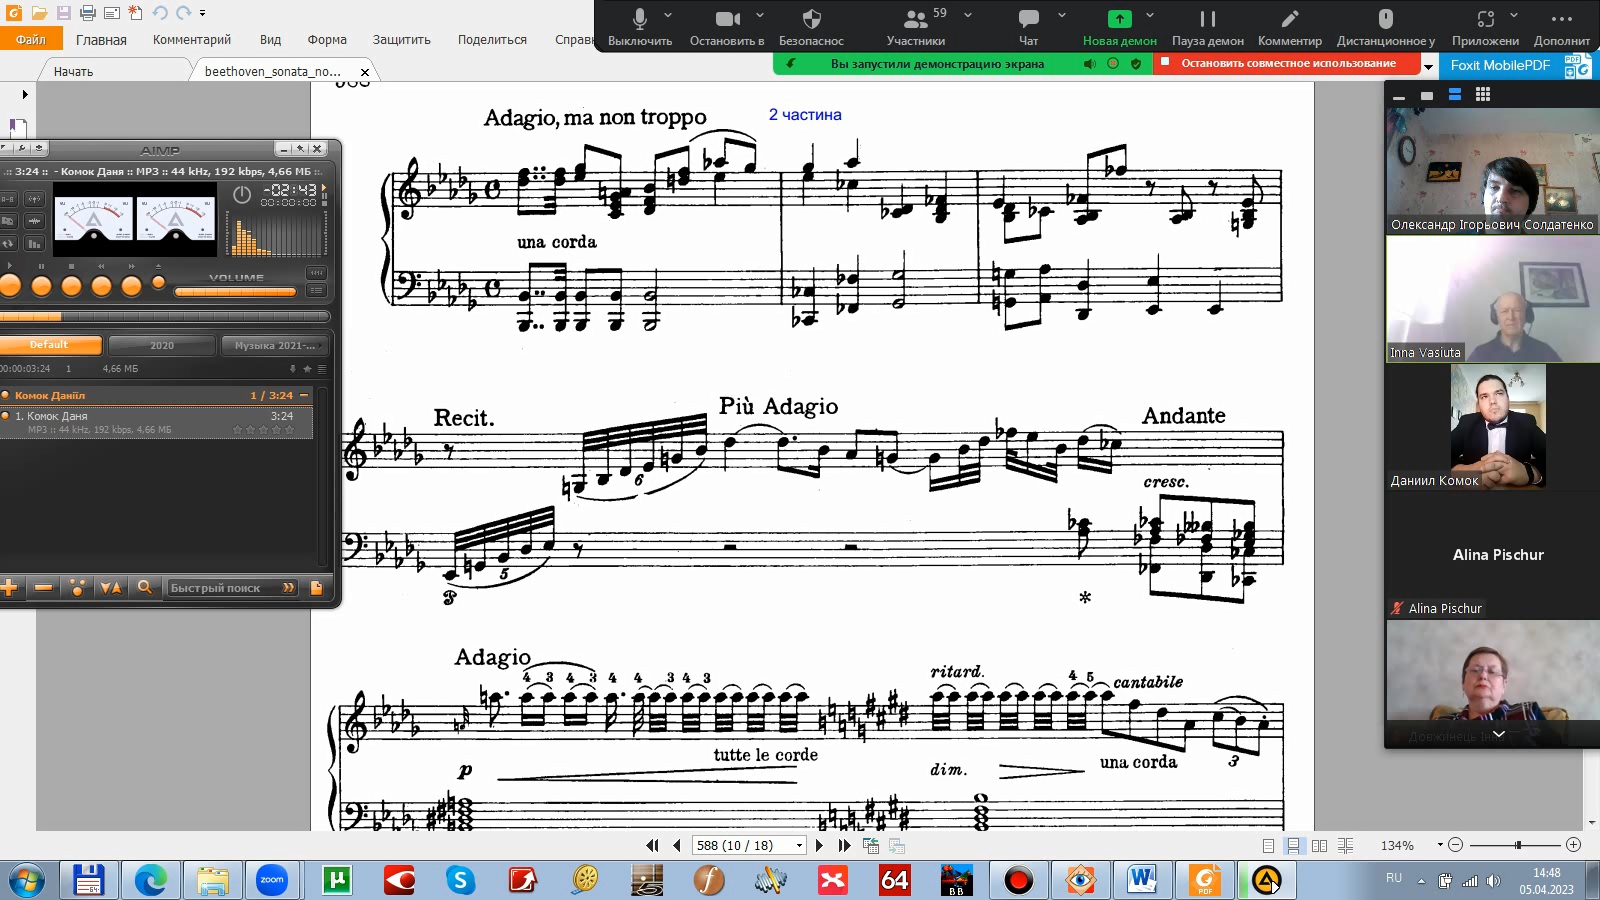Mute microphone with Выключить button in Zoom
Screen dimensions: 1600x900
(640, 27)
